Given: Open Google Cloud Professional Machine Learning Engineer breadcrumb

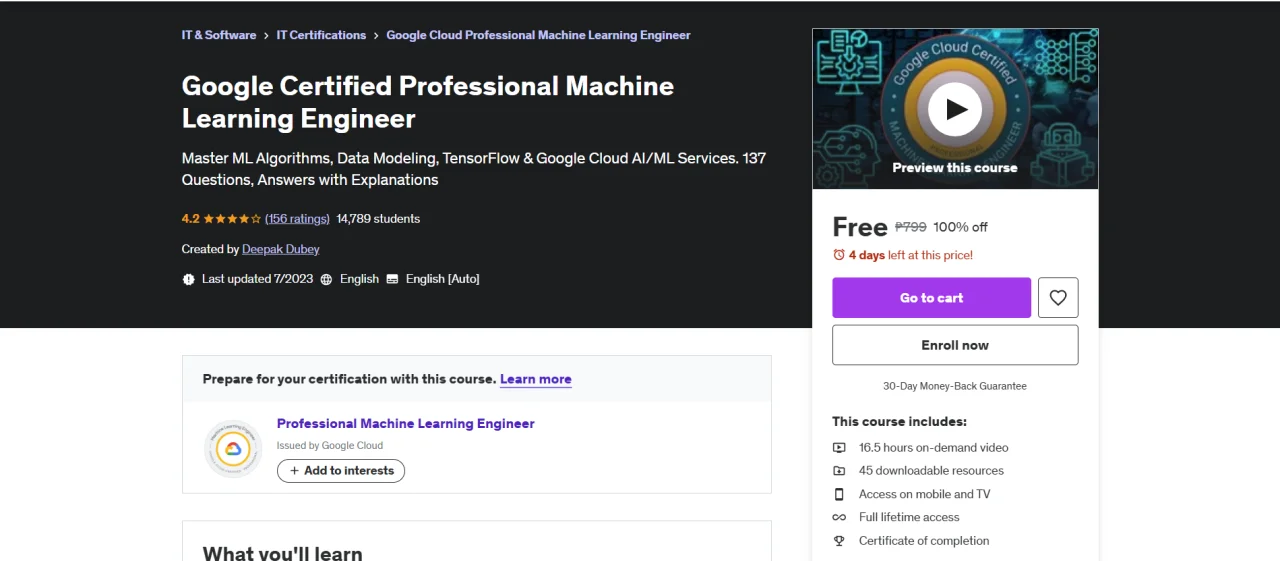Looking at the screenshot, I should click(x=538, y=35).
